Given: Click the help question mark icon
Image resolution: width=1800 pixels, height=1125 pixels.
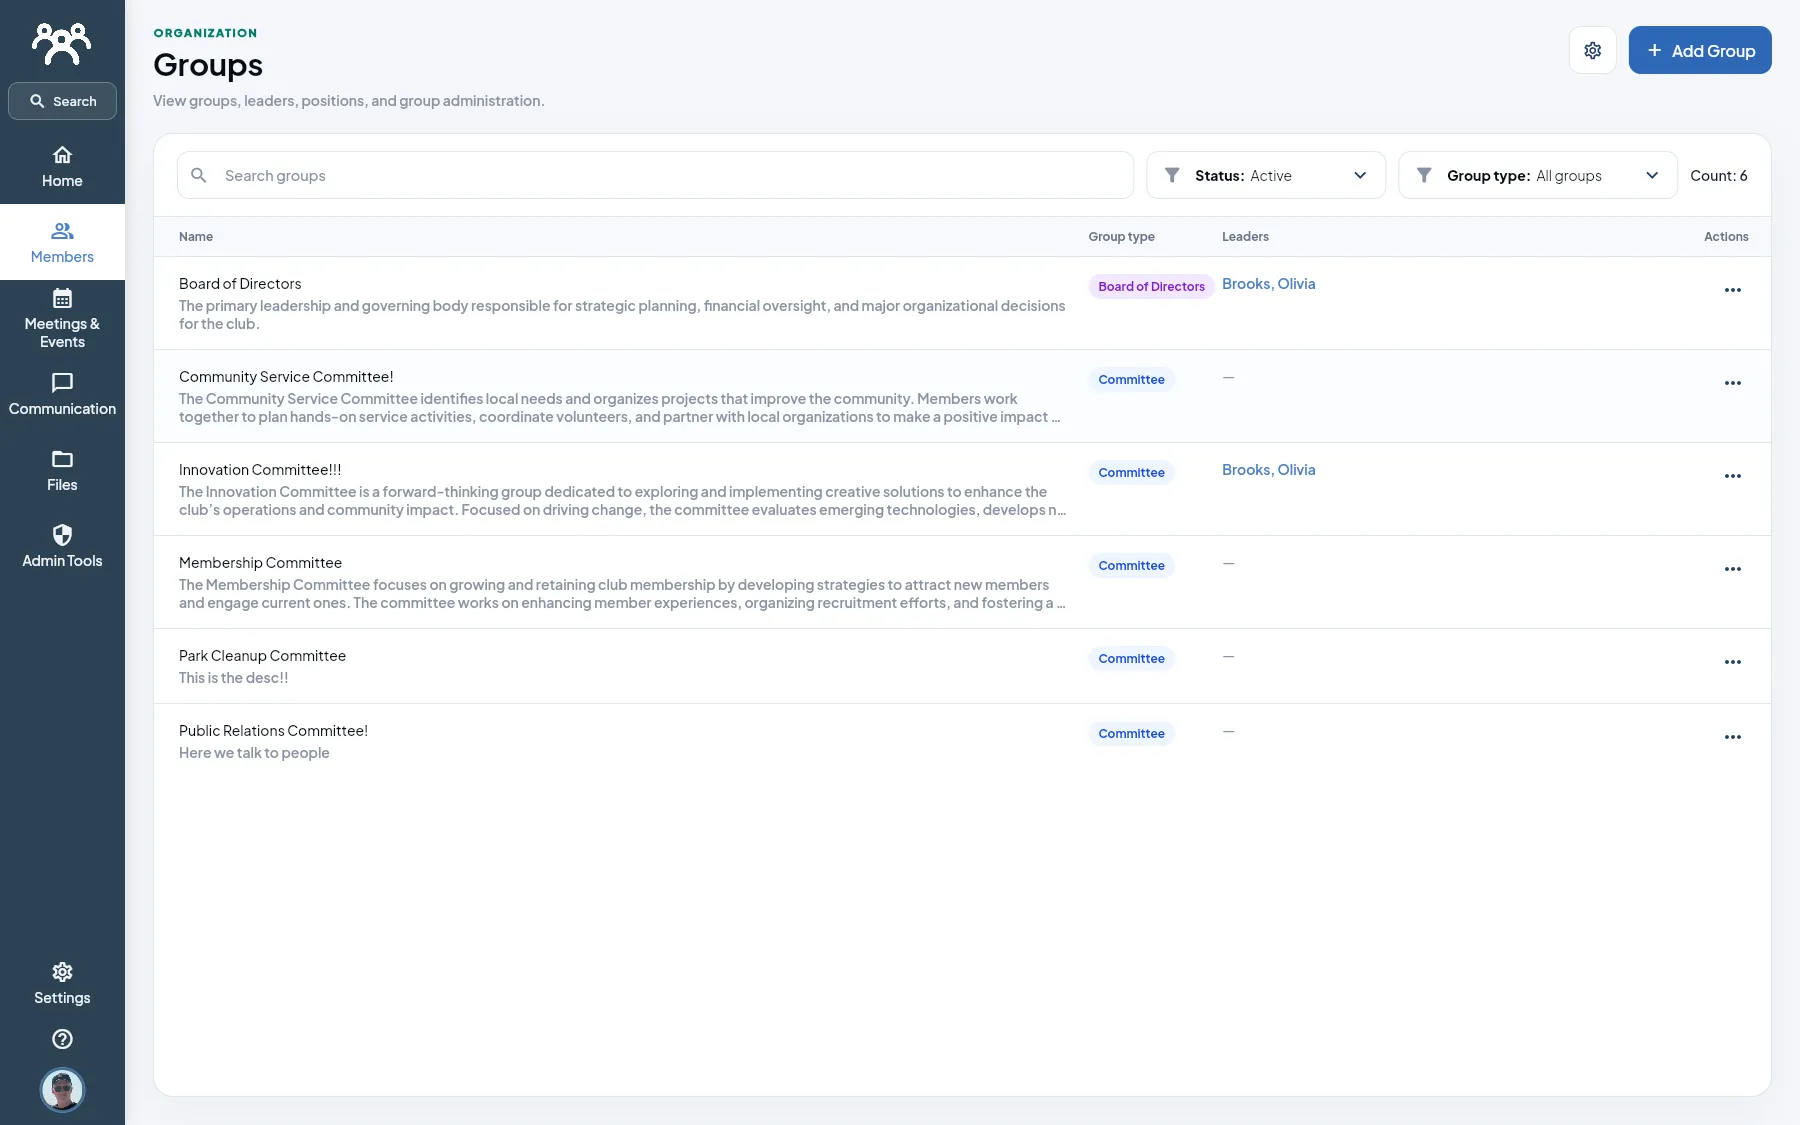Looking at the screenshot, I should (x=62, y=1039).
